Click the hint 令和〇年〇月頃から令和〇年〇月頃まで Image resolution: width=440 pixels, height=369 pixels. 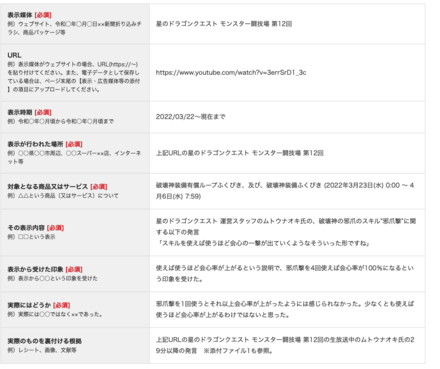60,121
